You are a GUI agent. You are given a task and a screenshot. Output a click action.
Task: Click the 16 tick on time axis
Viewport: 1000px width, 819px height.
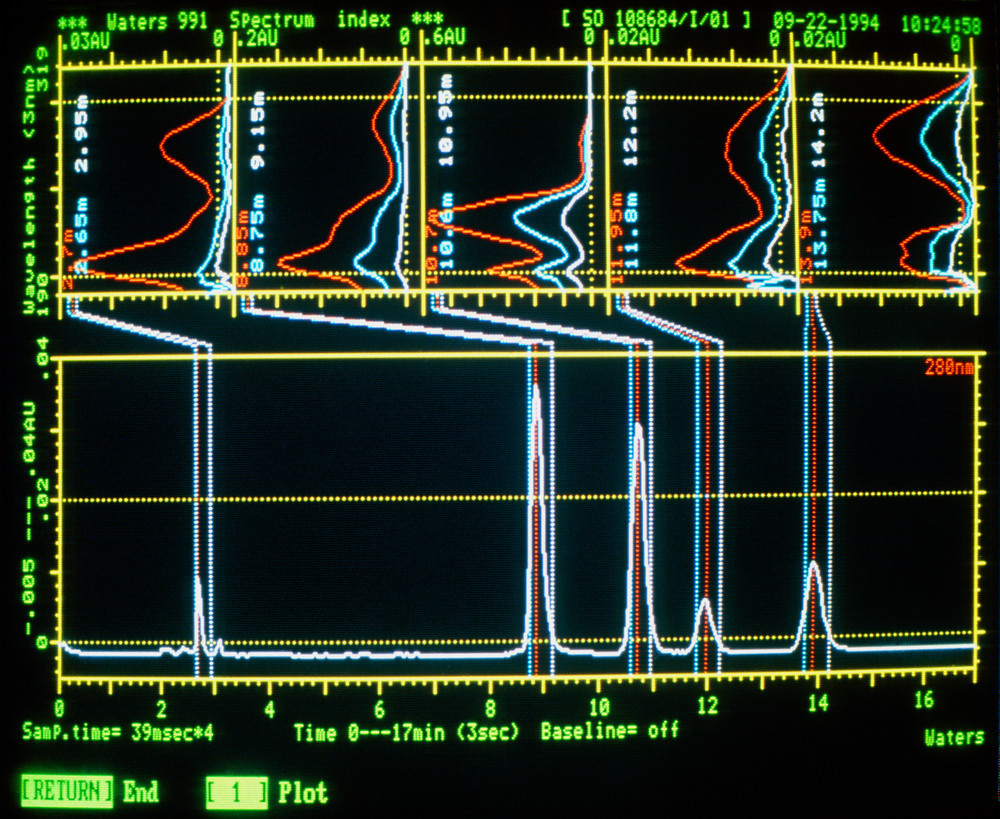pos(924,700)
